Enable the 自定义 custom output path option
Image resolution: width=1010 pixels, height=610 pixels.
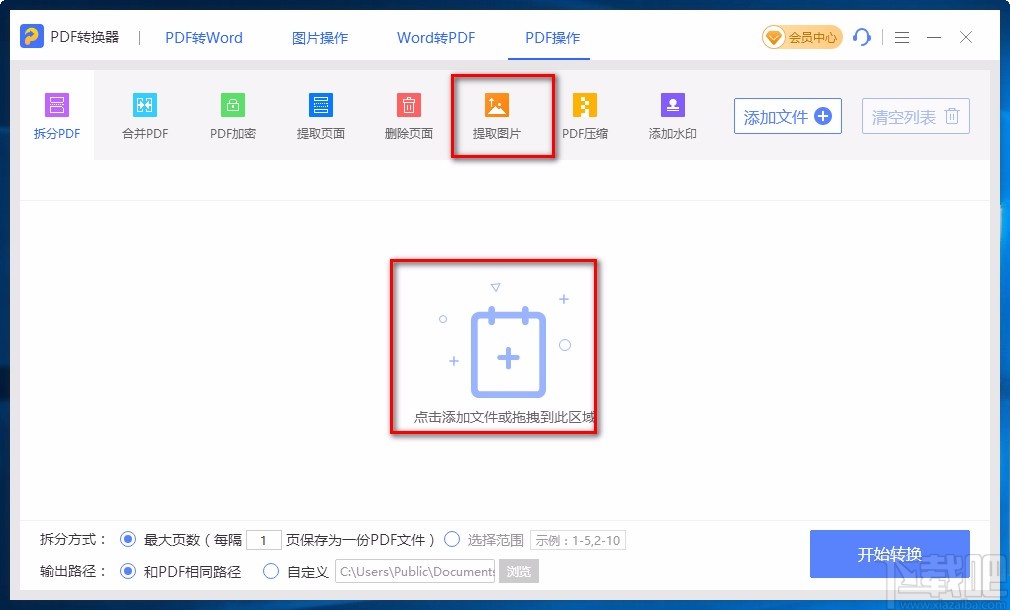(x=270, y=571)
